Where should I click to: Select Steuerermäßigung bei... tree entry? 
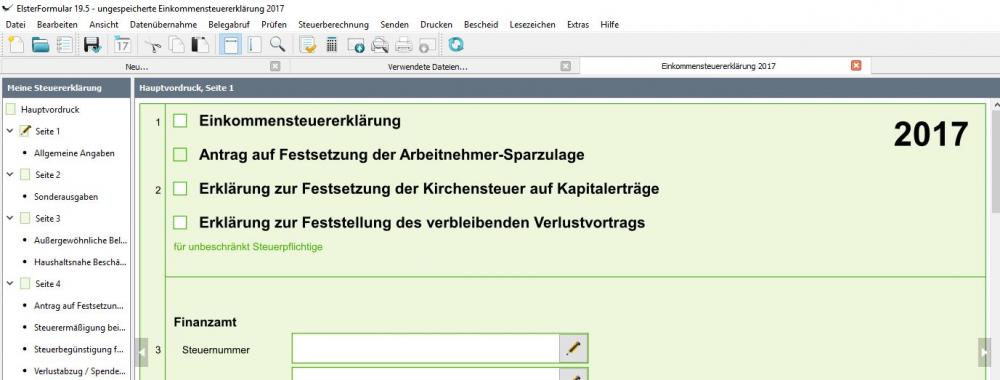[80, 328]
